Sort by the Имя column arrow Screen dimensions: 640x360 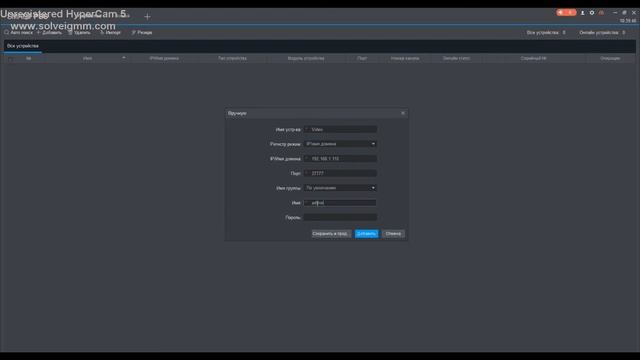coord(124,58)
